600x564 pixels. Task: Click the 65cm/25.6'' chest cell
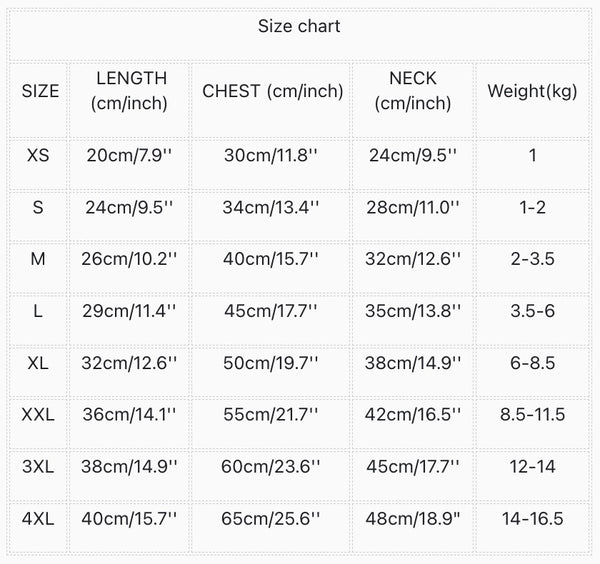point(272,518)
